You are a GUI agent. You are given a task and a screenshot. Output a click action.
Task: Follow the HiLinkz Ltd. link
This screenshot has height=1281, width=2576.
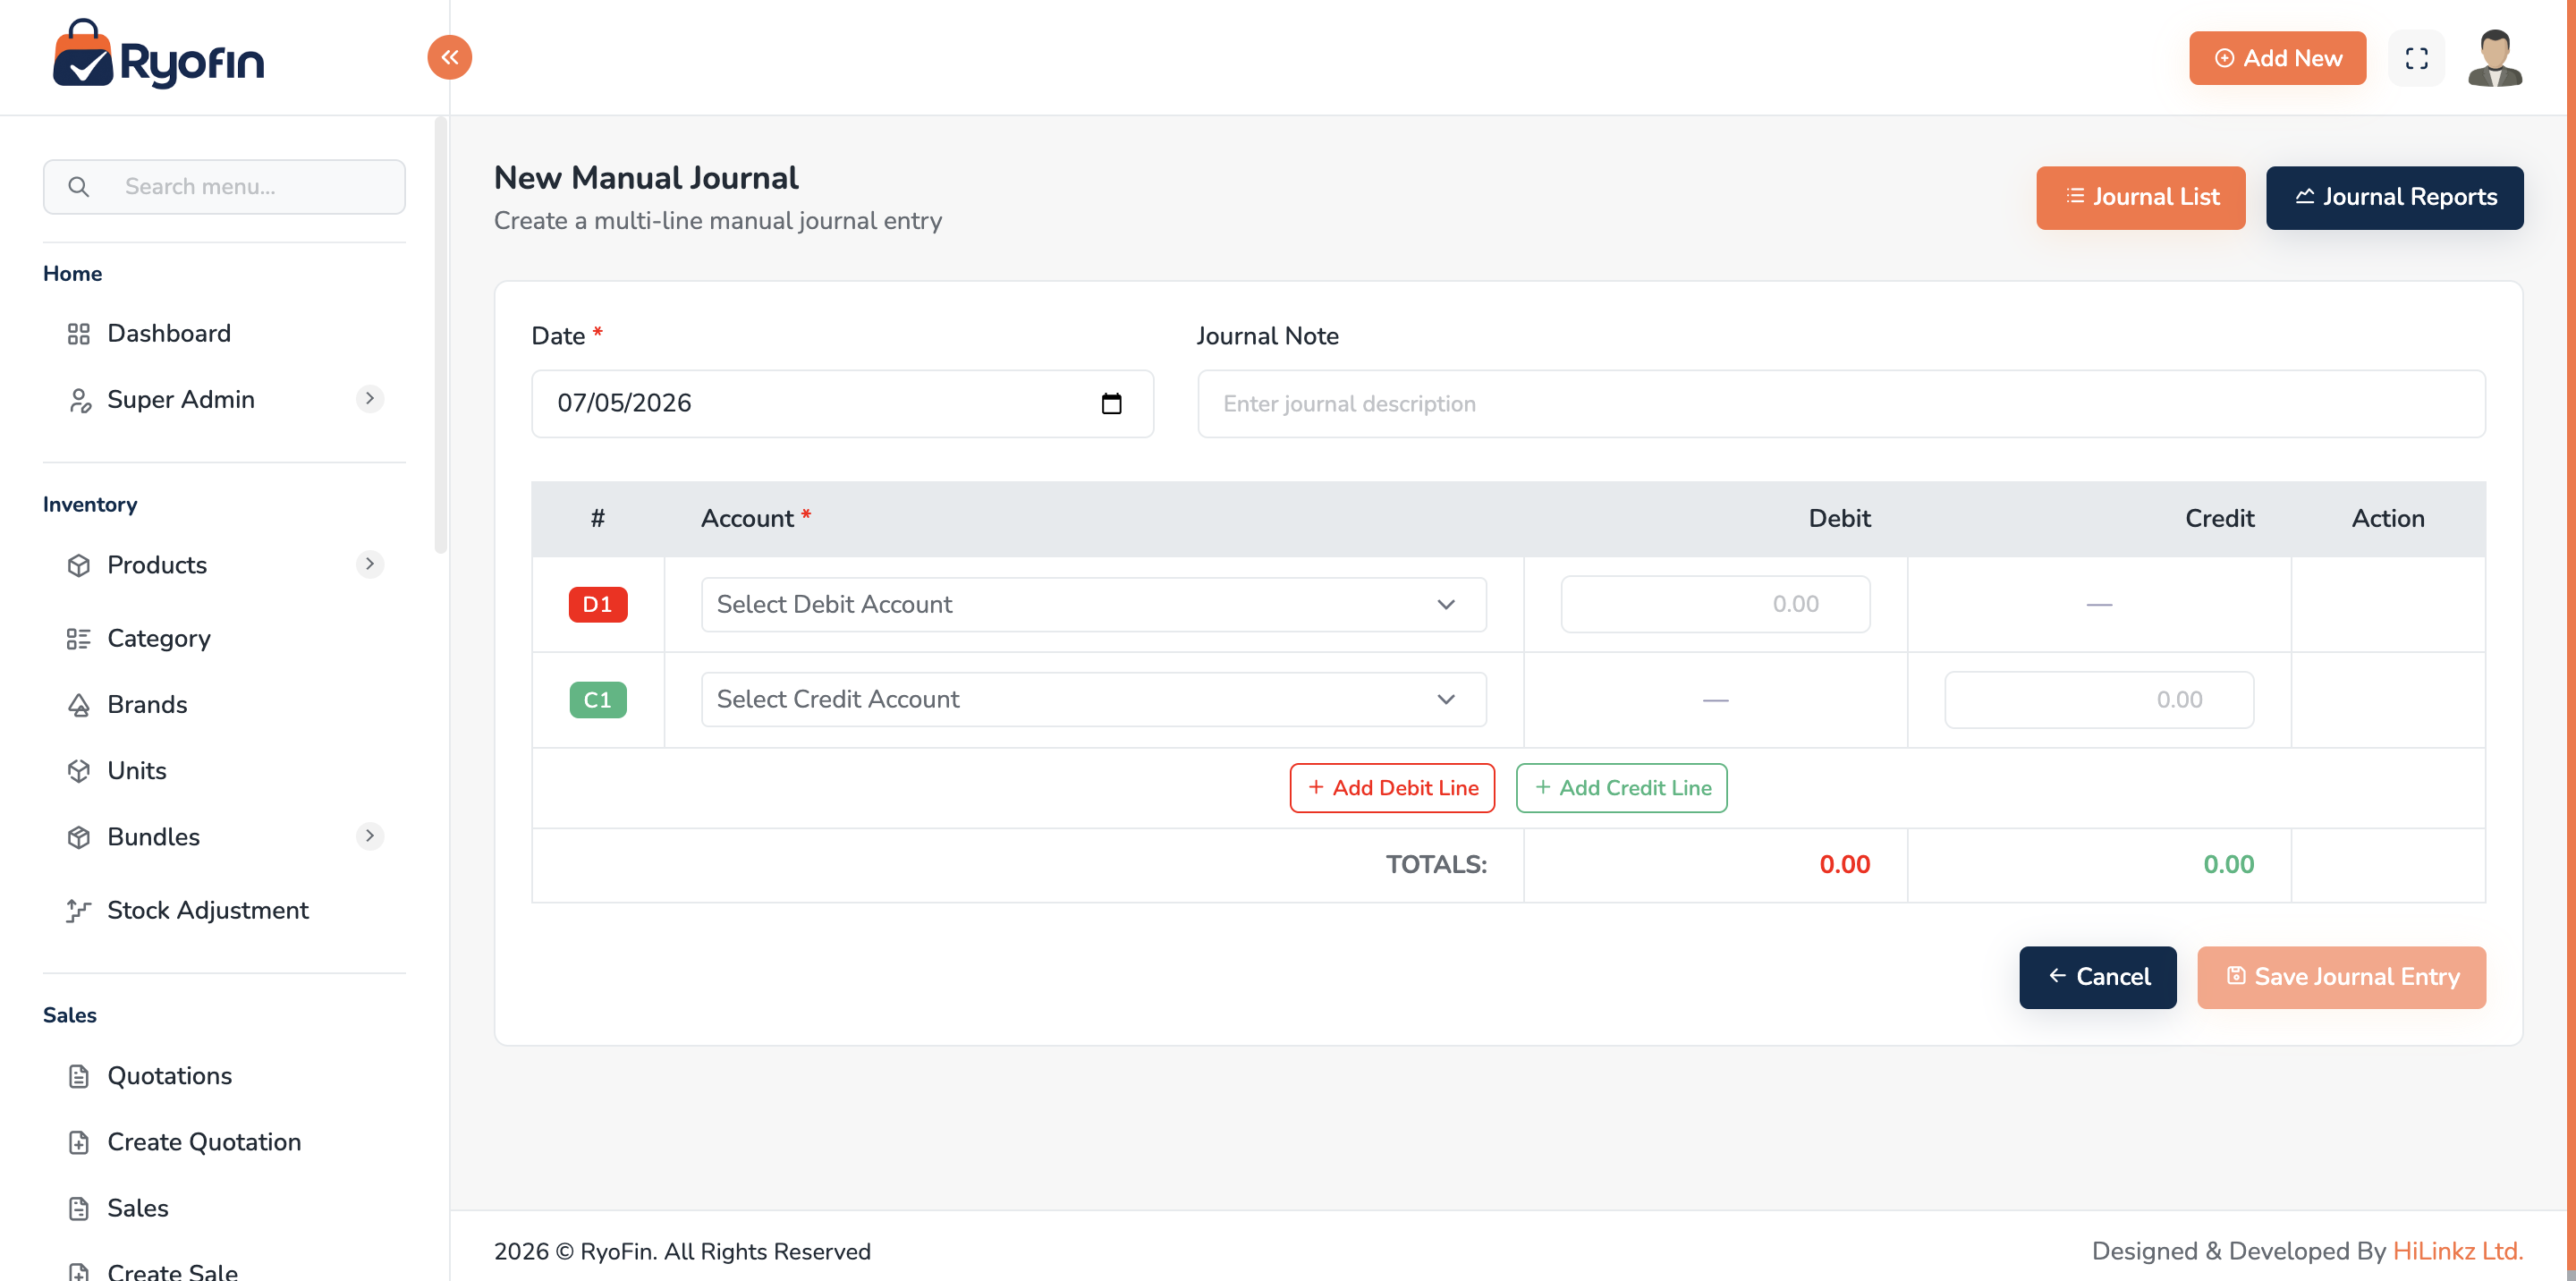2458,1251
